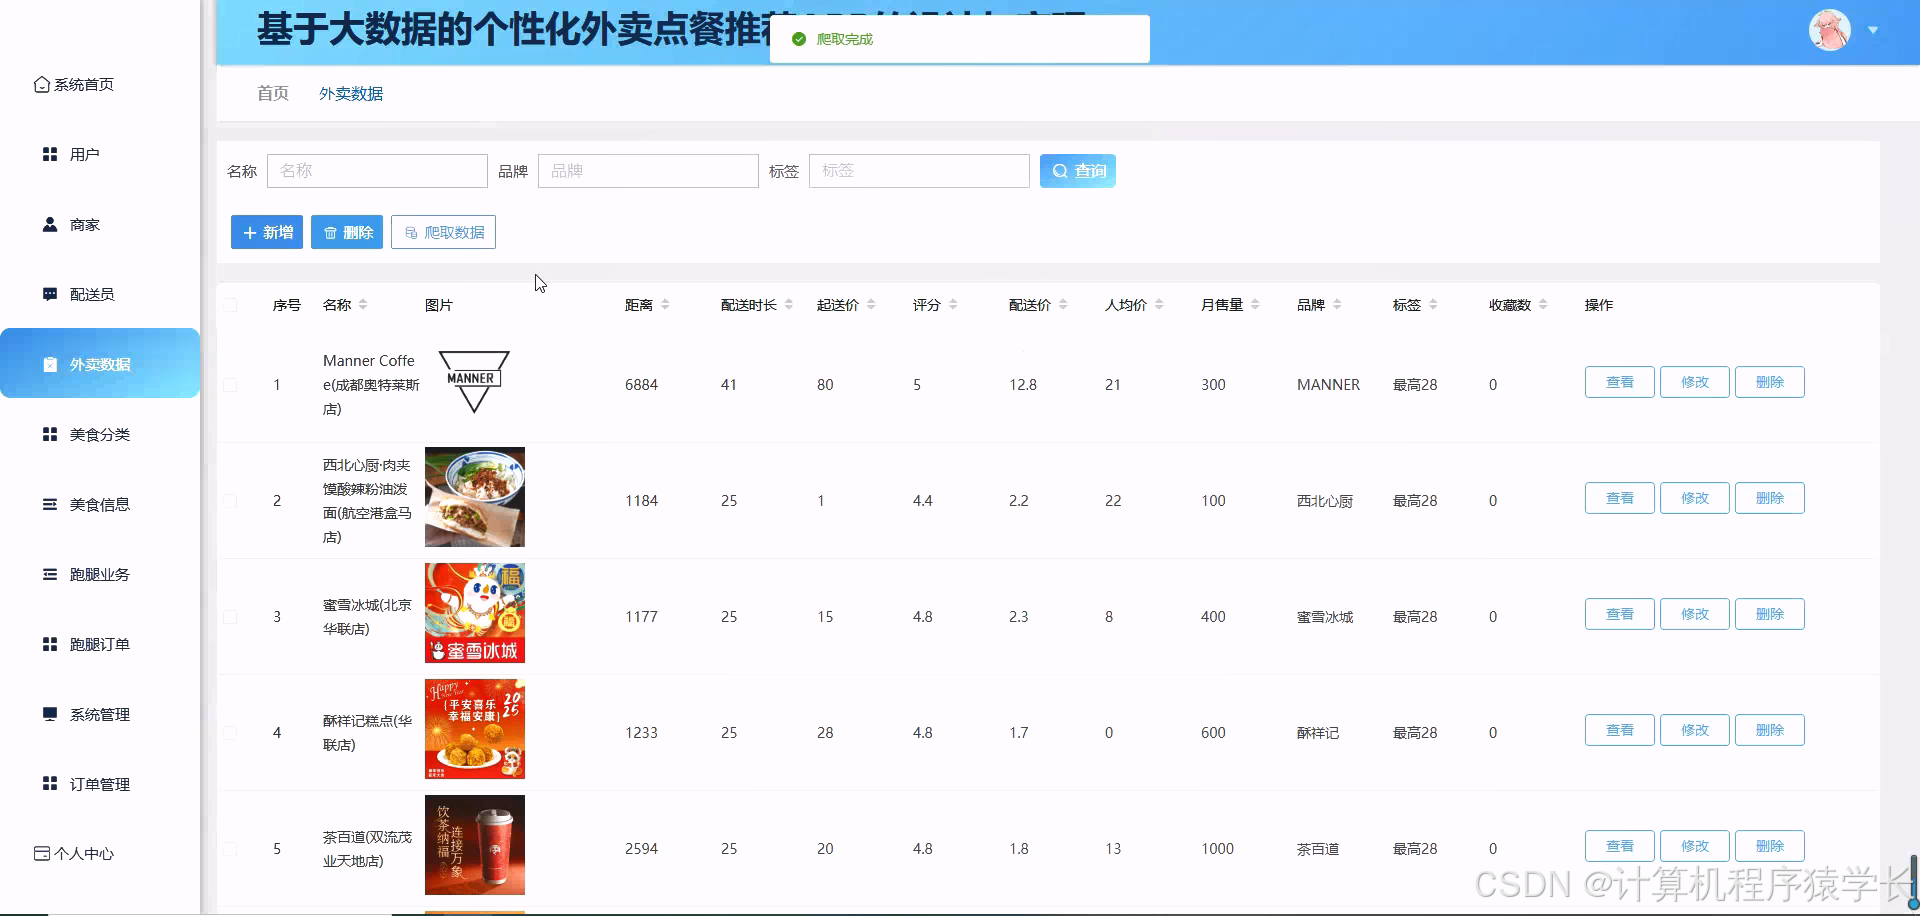Click the 新增 button to add record
Image resolution: width=1920 pixels, height=916 pixels.
(266, 232)
